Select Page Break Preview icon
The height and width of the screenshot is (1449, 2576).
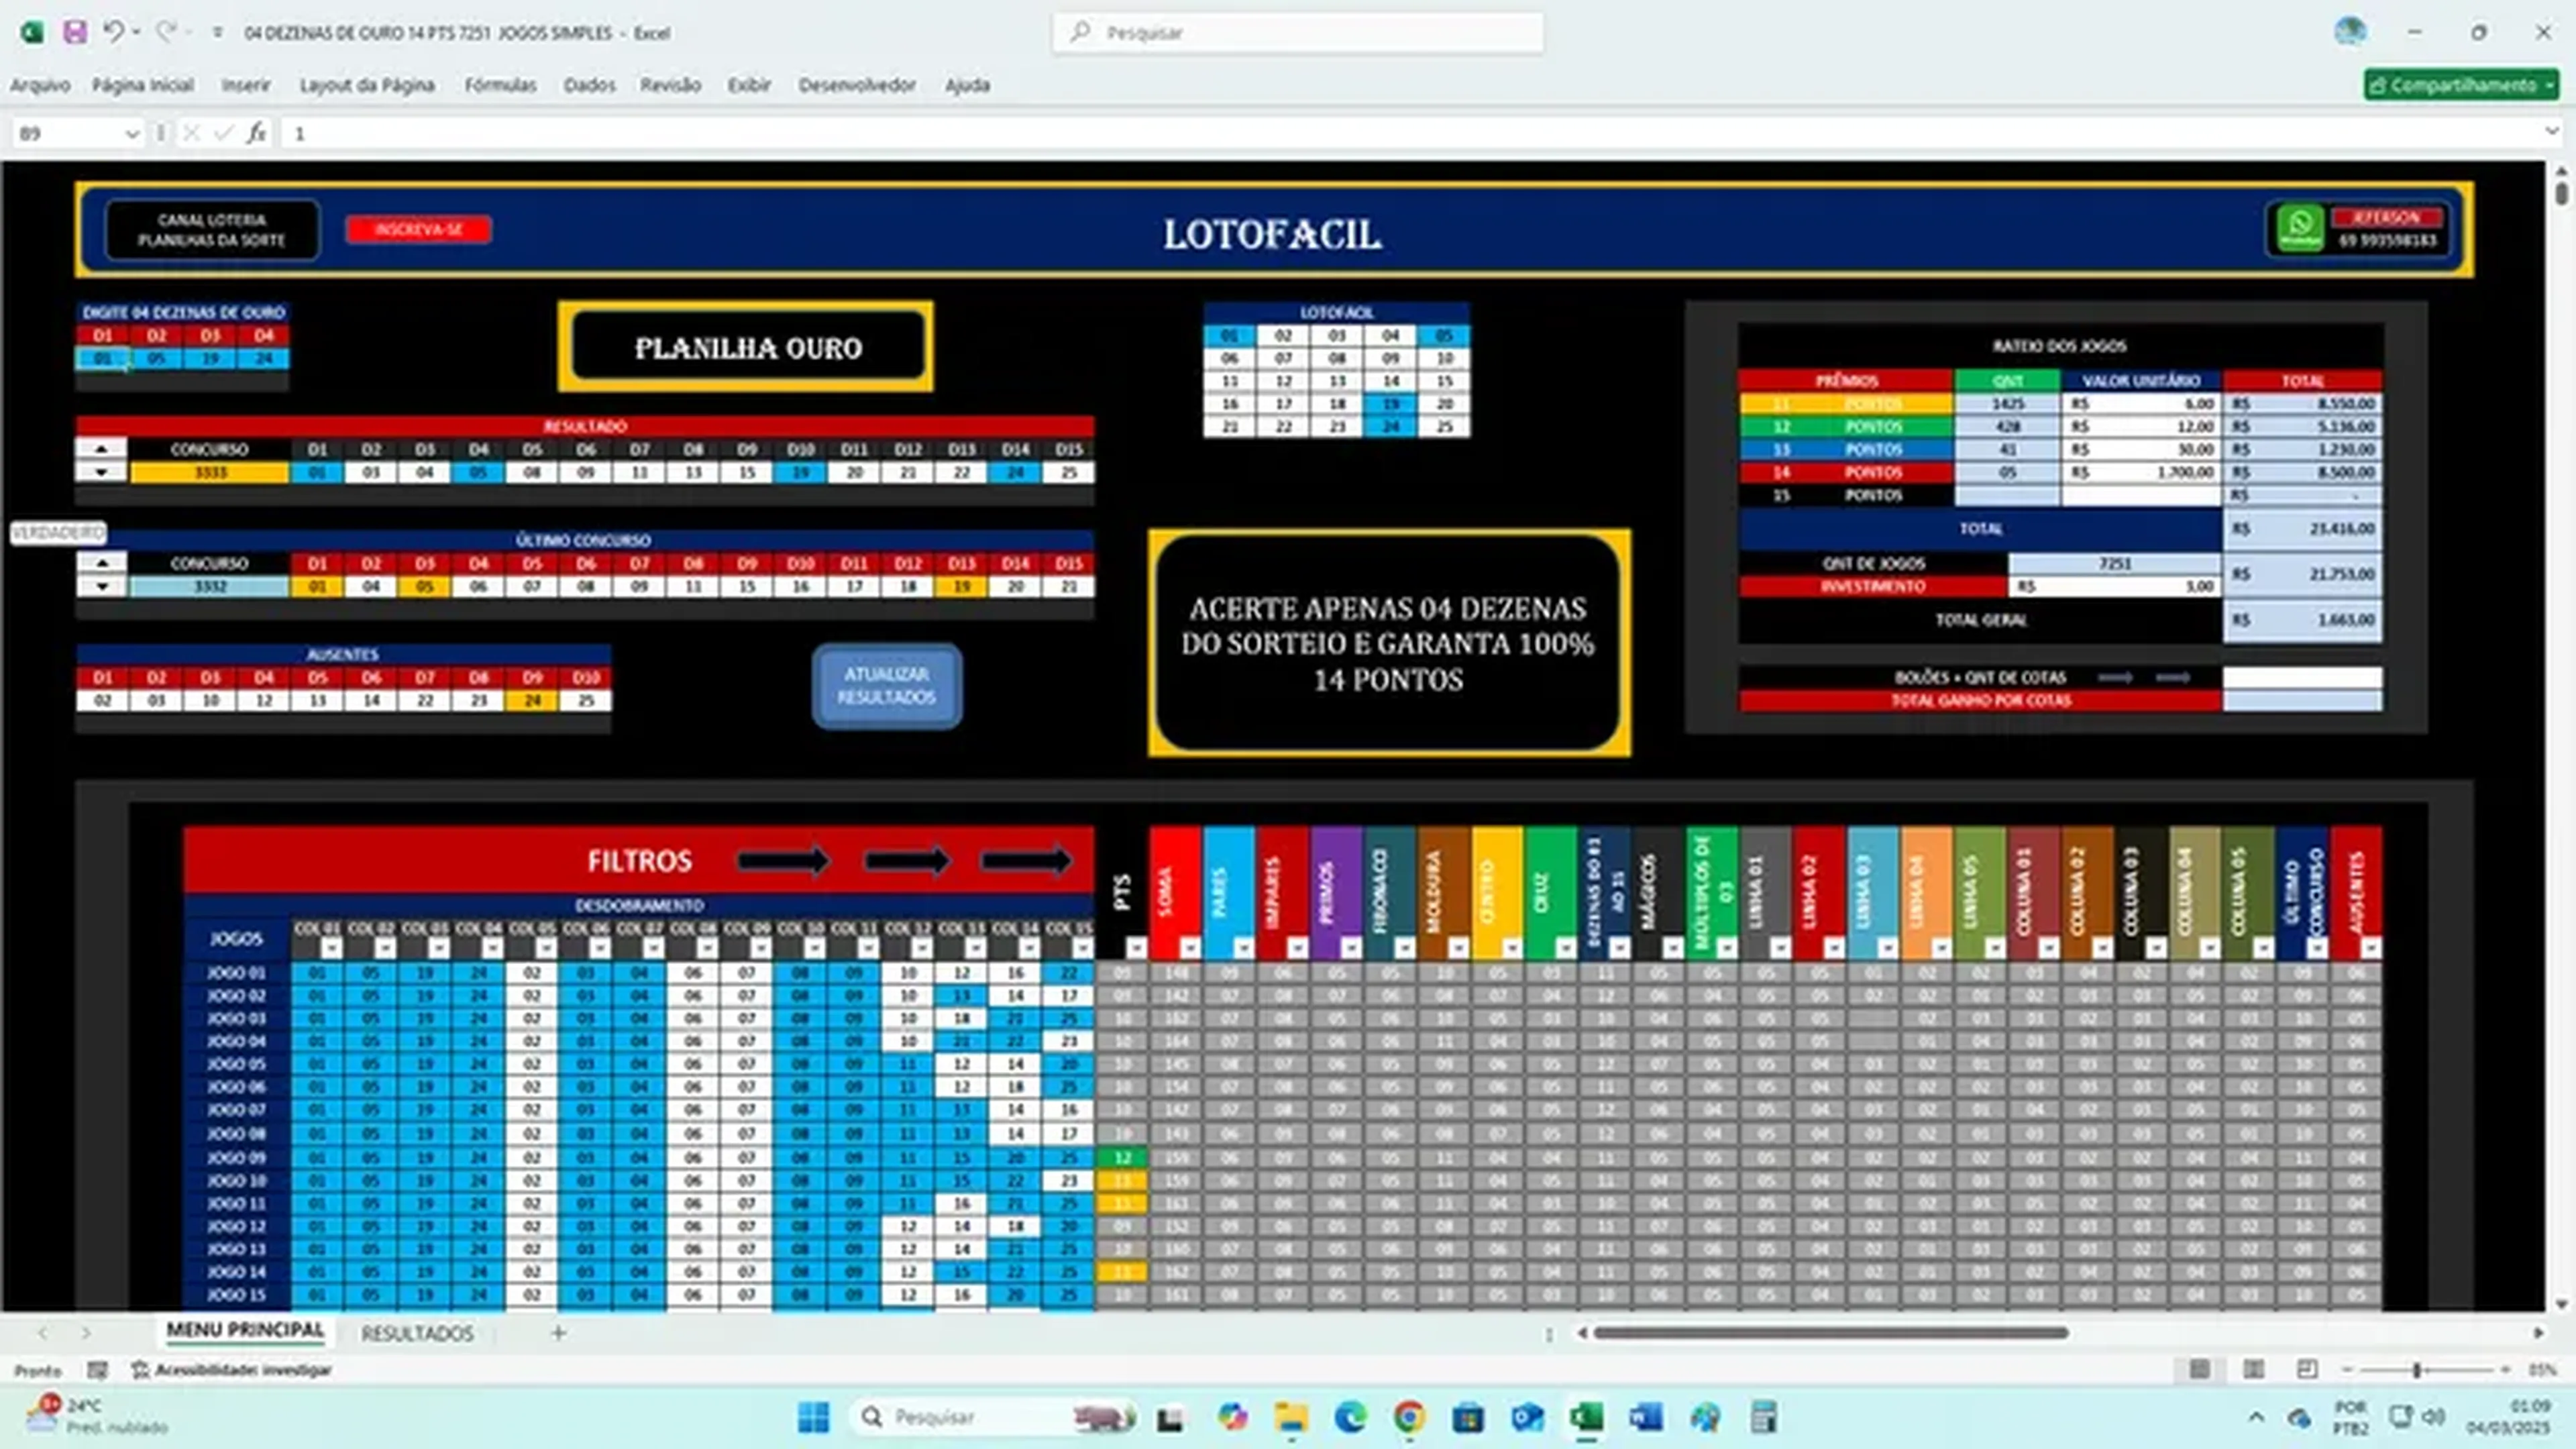click(x=2306, y=1369)
